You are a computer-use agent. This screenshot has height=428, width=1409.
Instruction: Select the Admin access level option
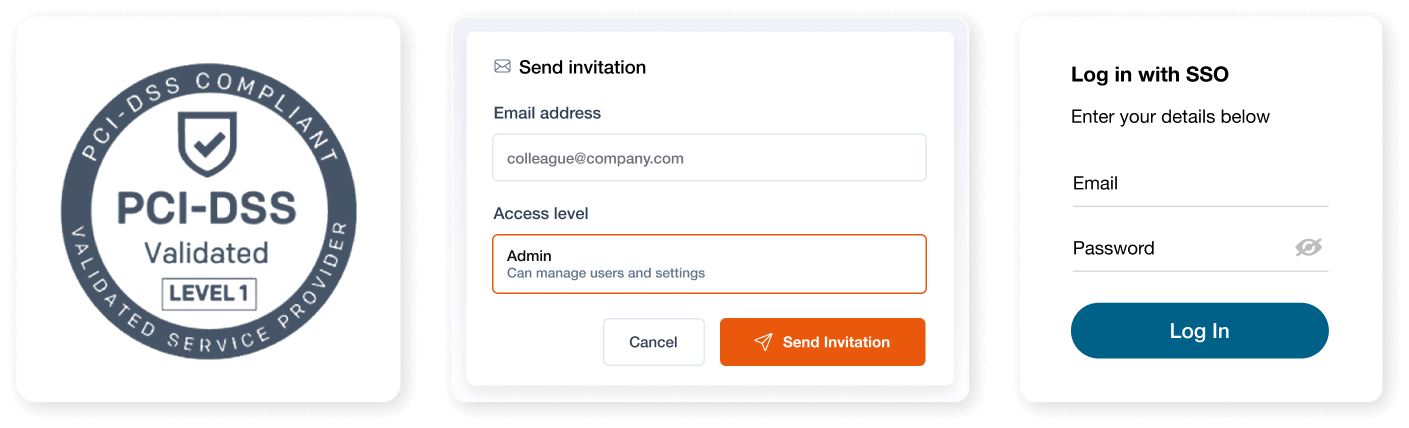tap(529, 256)
